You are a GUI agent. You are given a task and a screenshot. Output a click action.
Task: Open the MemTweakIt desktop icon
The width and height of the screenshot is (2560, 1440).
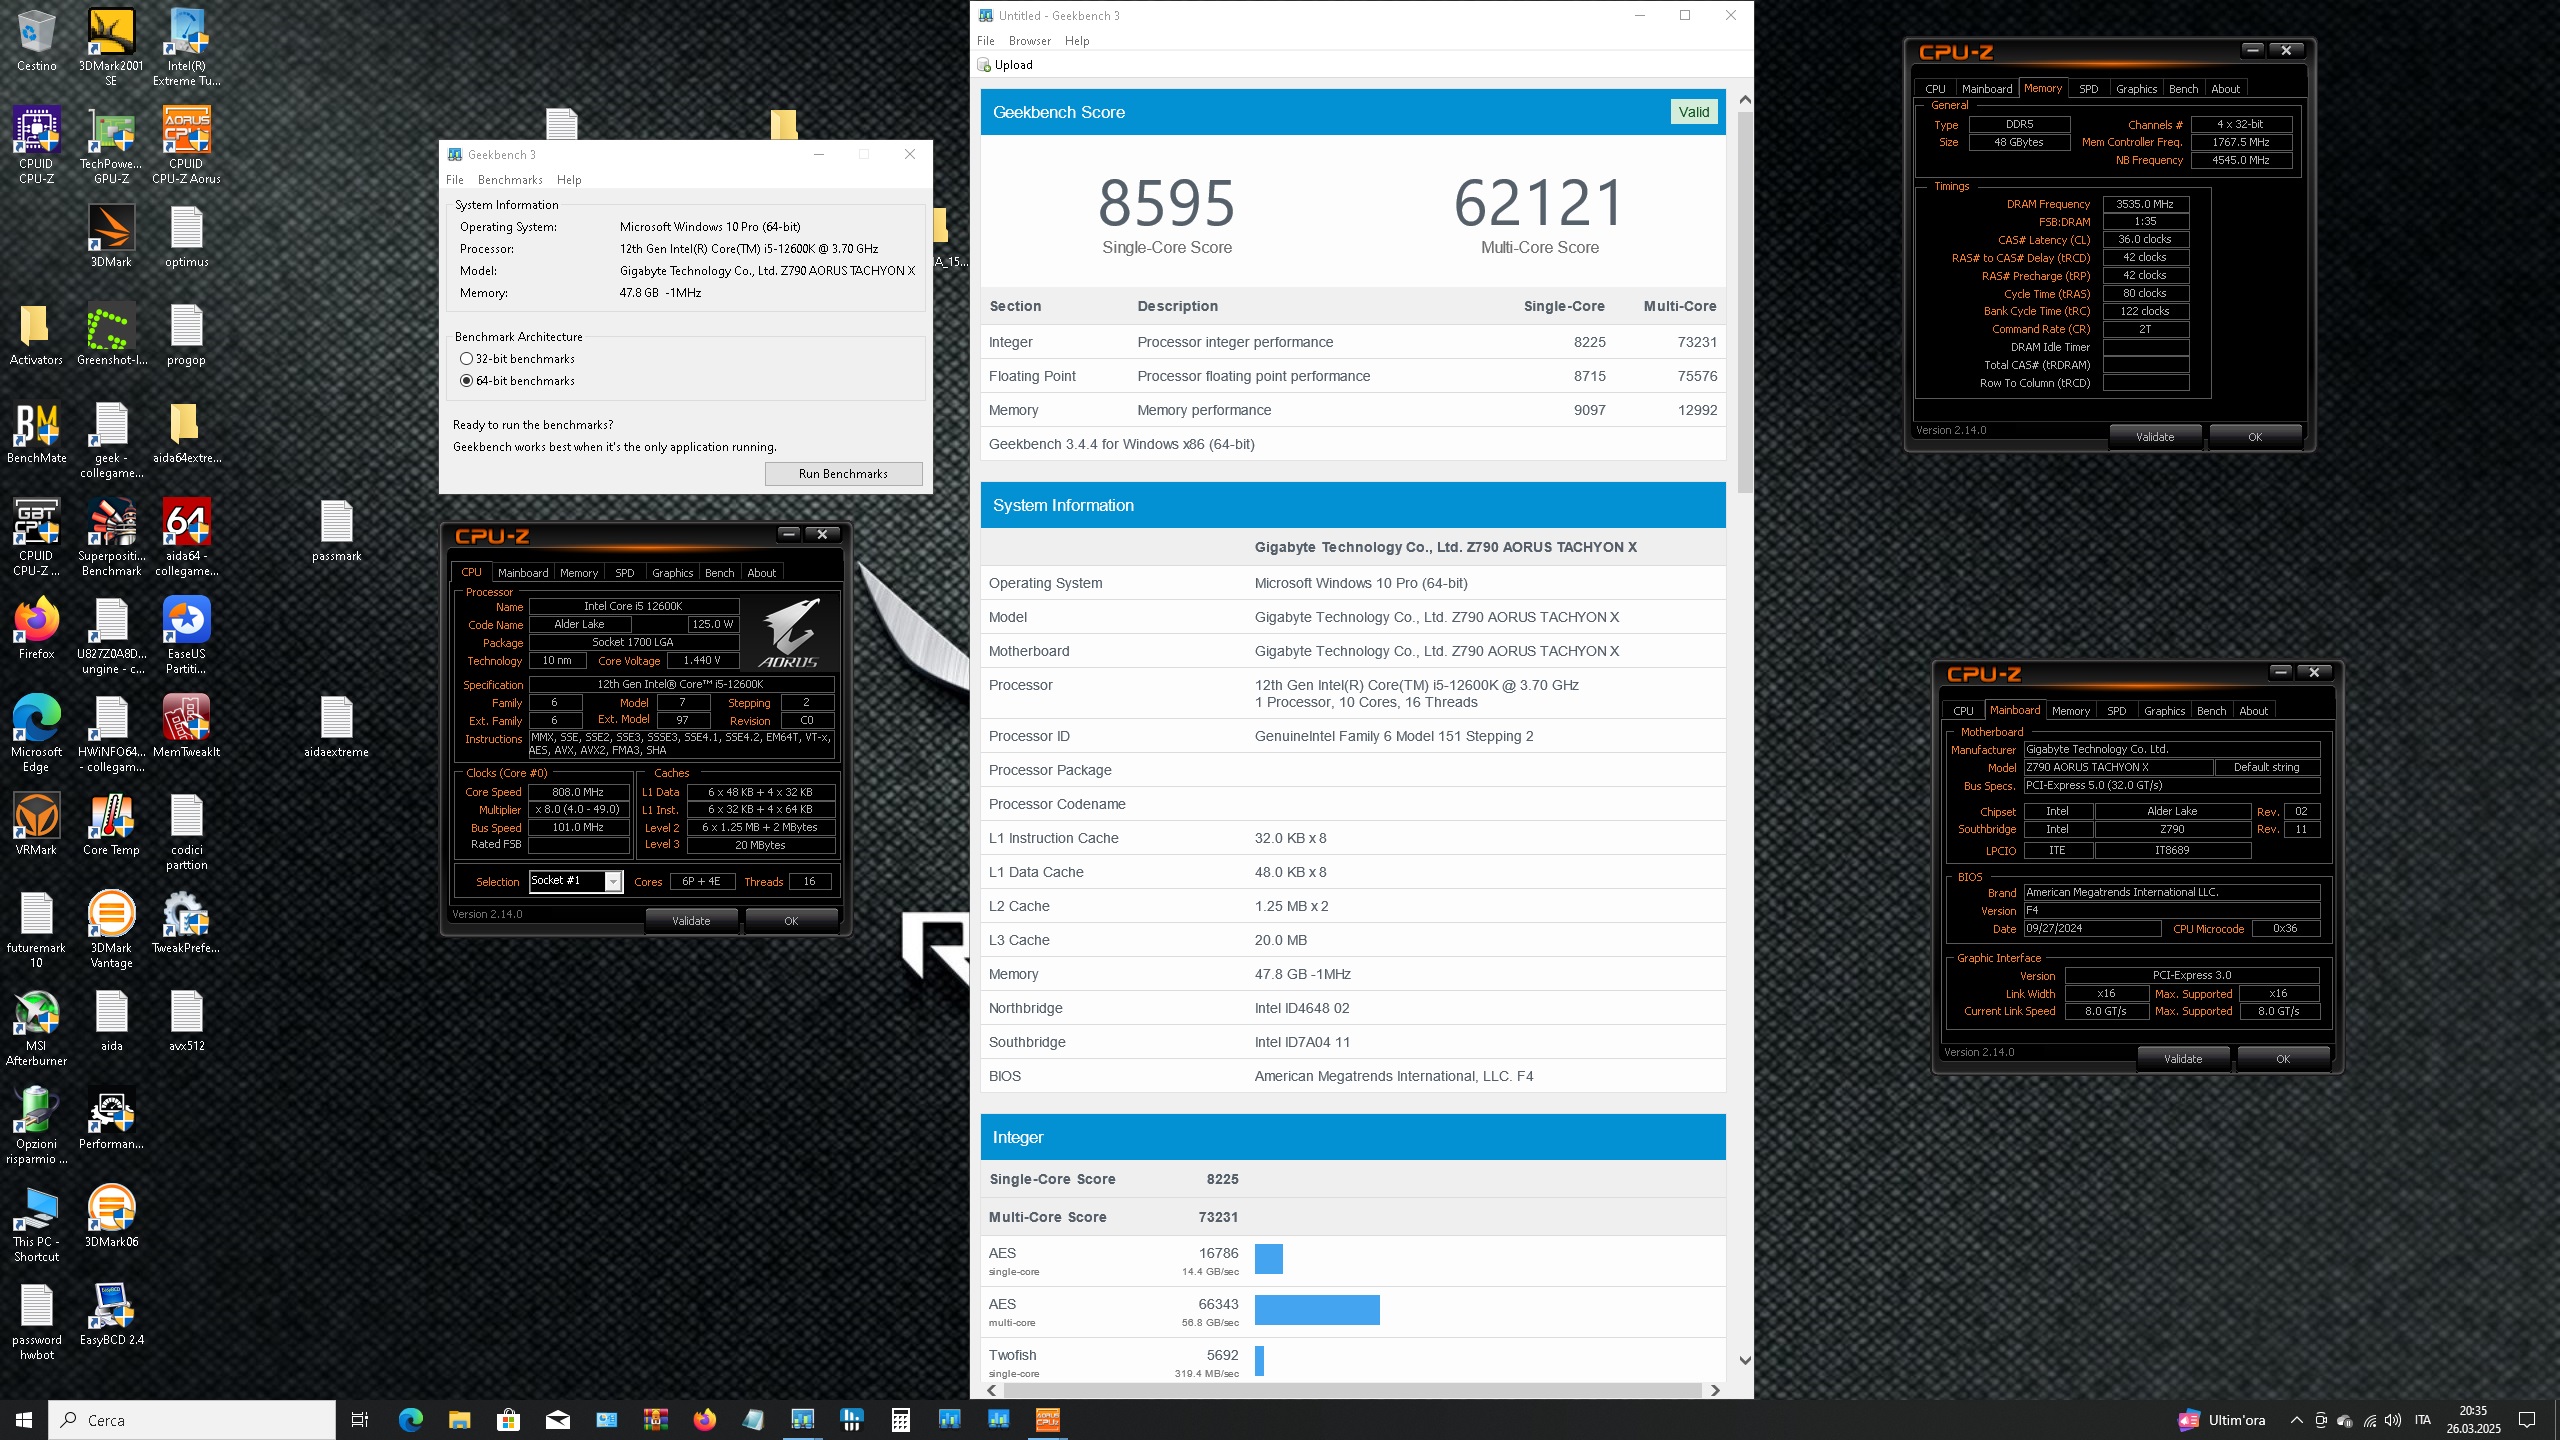pos(187,726)
